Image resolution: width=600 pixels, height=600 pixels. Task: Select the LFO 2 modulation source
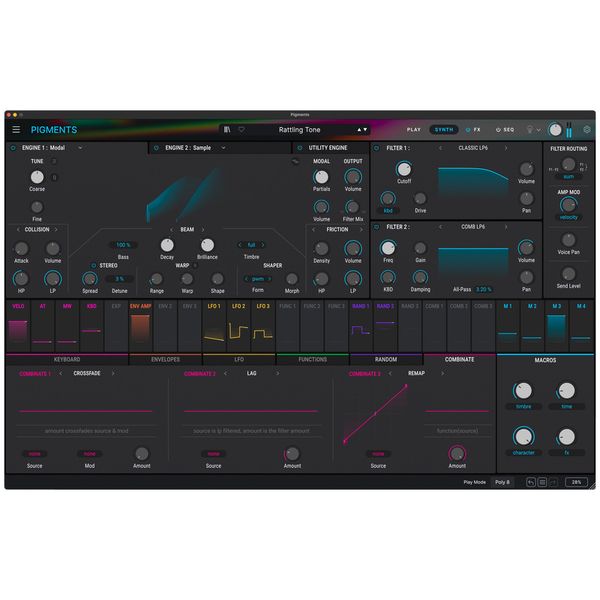tap(238, 306)
